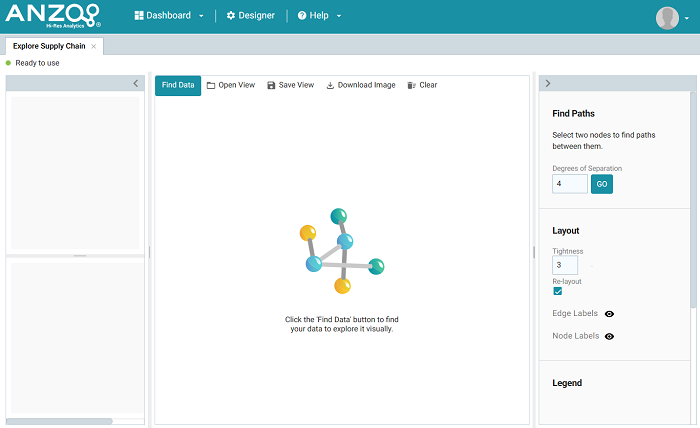Image resolution: width=700 pixels, height=428 pixels.
Task: Click the ANZO logo
Action: pyautogui.click(x=52, y=16)
